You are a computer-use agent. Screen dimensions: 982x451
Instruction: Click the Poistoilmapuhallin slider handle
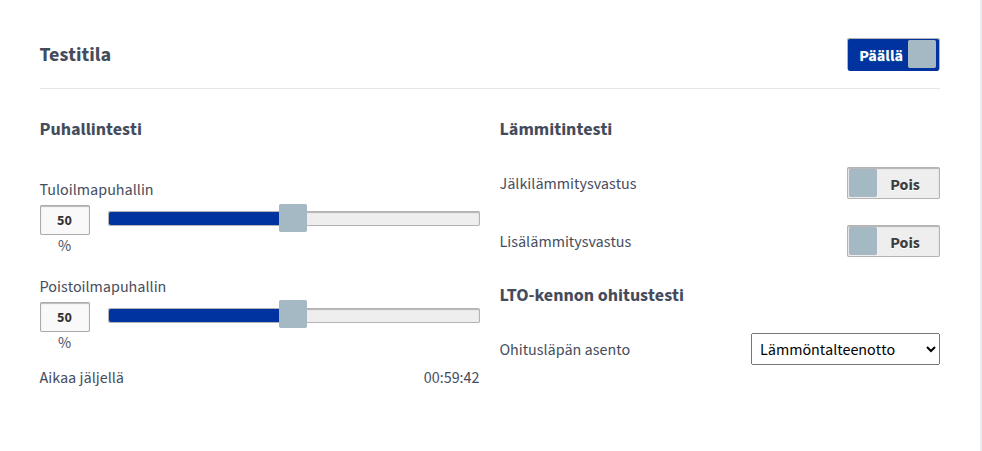293,315
